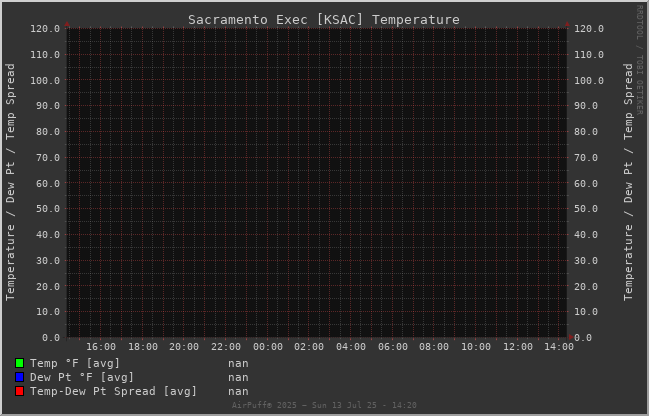Click the 60.0 label on right axis

coord(586,183)
